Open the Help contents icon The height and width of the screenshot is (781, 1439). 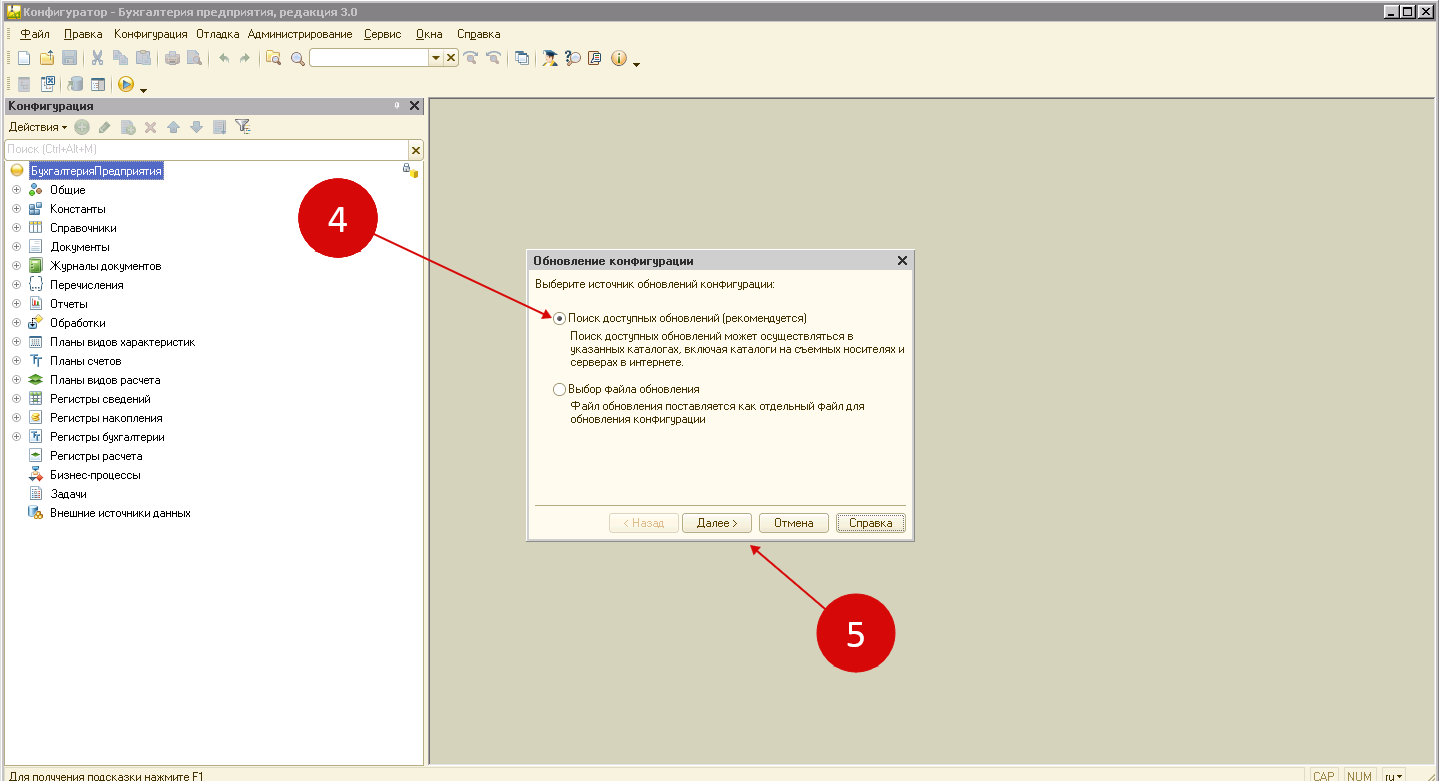click(595, 58)
